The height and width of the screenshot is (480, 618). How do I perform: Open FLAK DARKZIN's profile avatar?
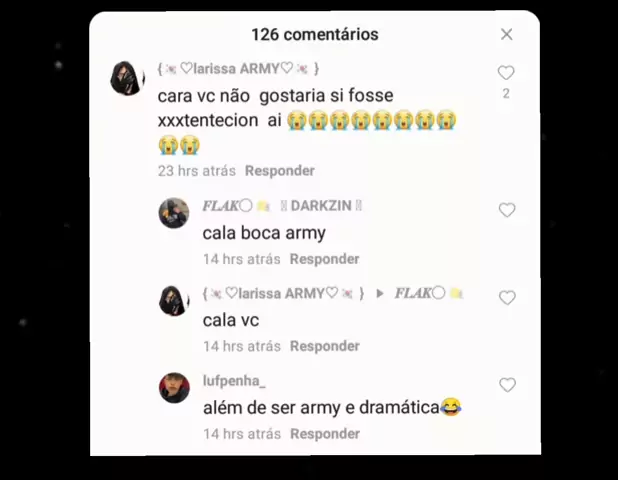(174, 213)
